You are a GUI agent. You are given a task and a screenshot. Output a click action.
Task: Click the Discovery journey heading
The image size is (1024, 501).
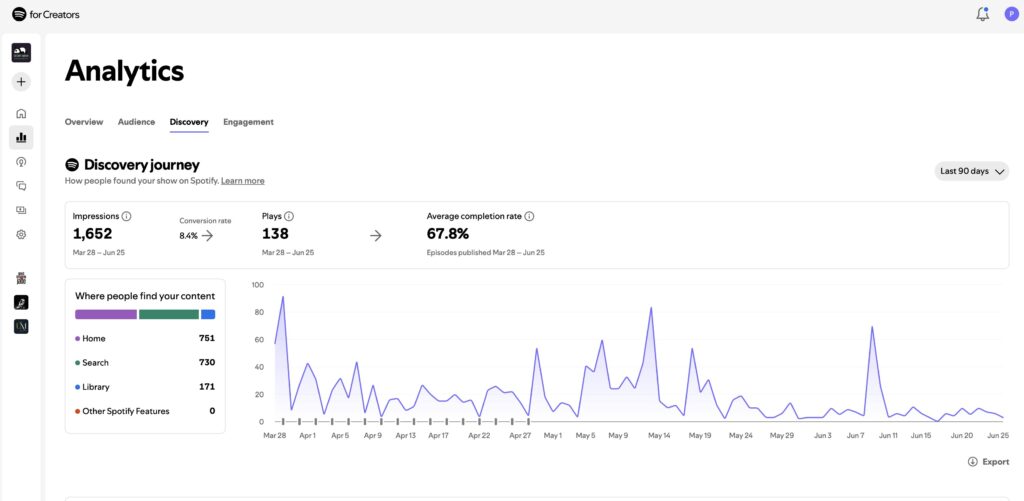click(142, 165)
